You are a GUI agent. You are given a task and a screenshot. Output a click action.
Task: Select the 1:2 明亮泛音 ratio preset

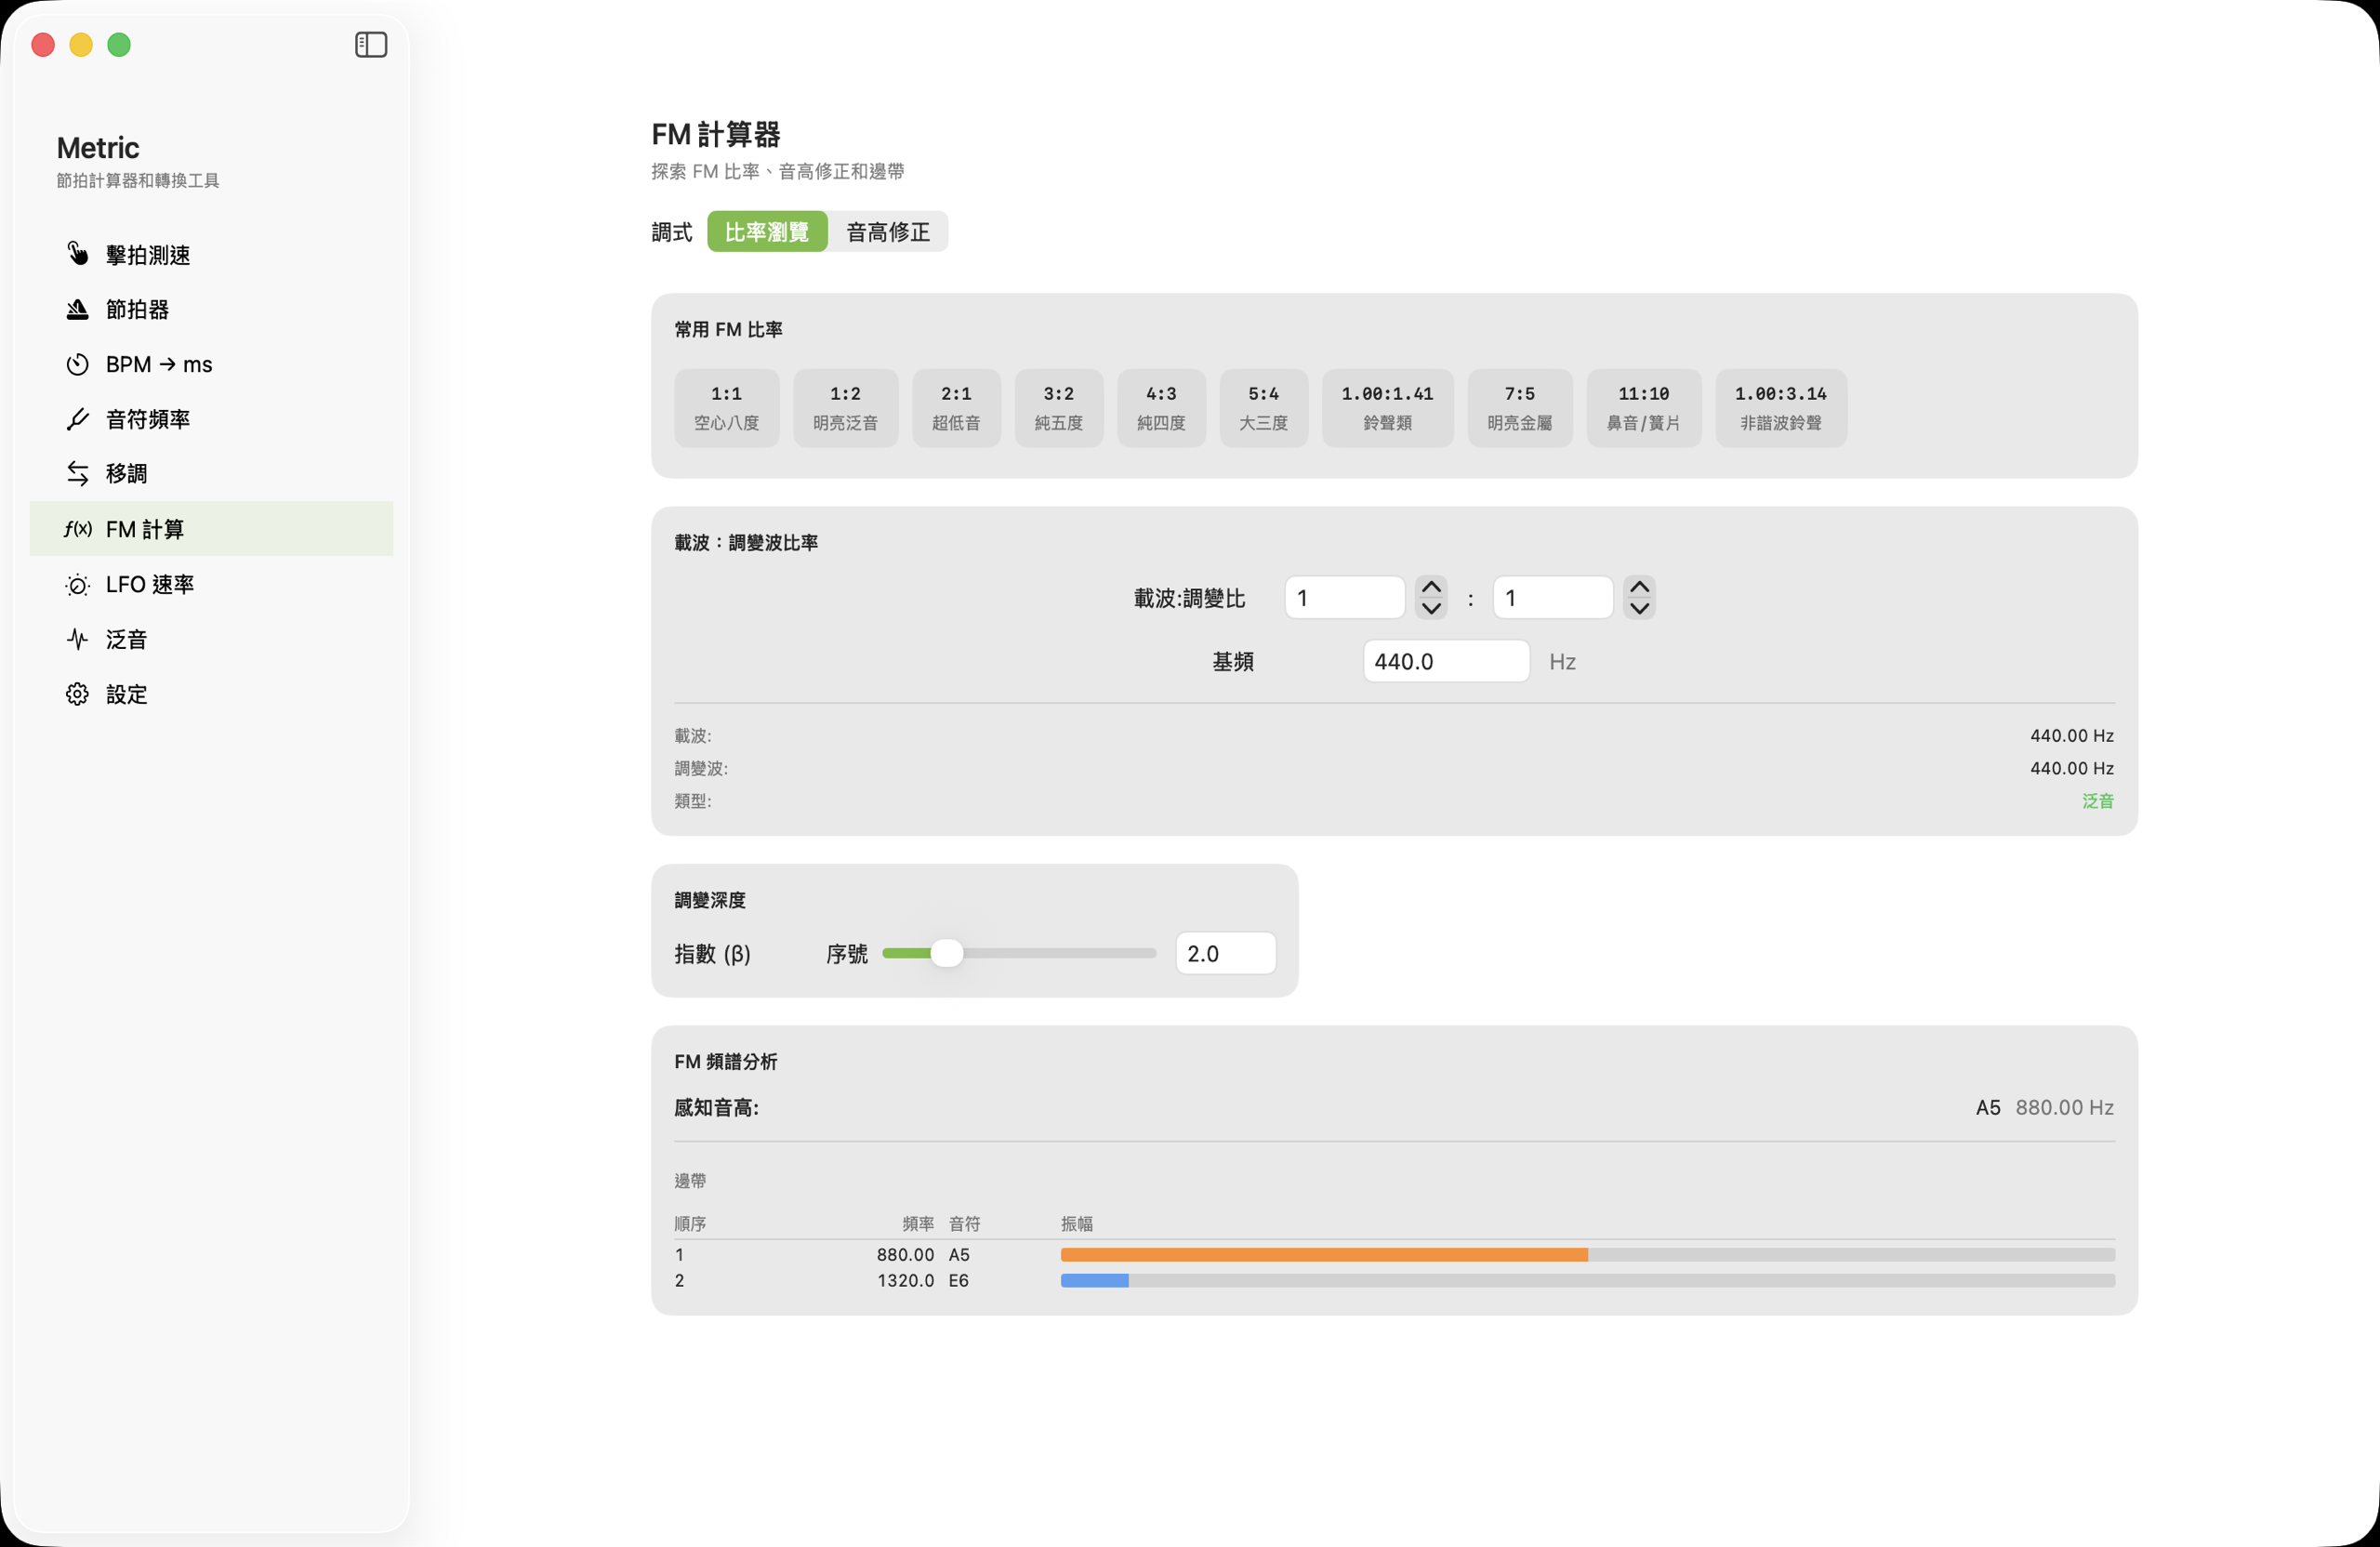(845, 408)
